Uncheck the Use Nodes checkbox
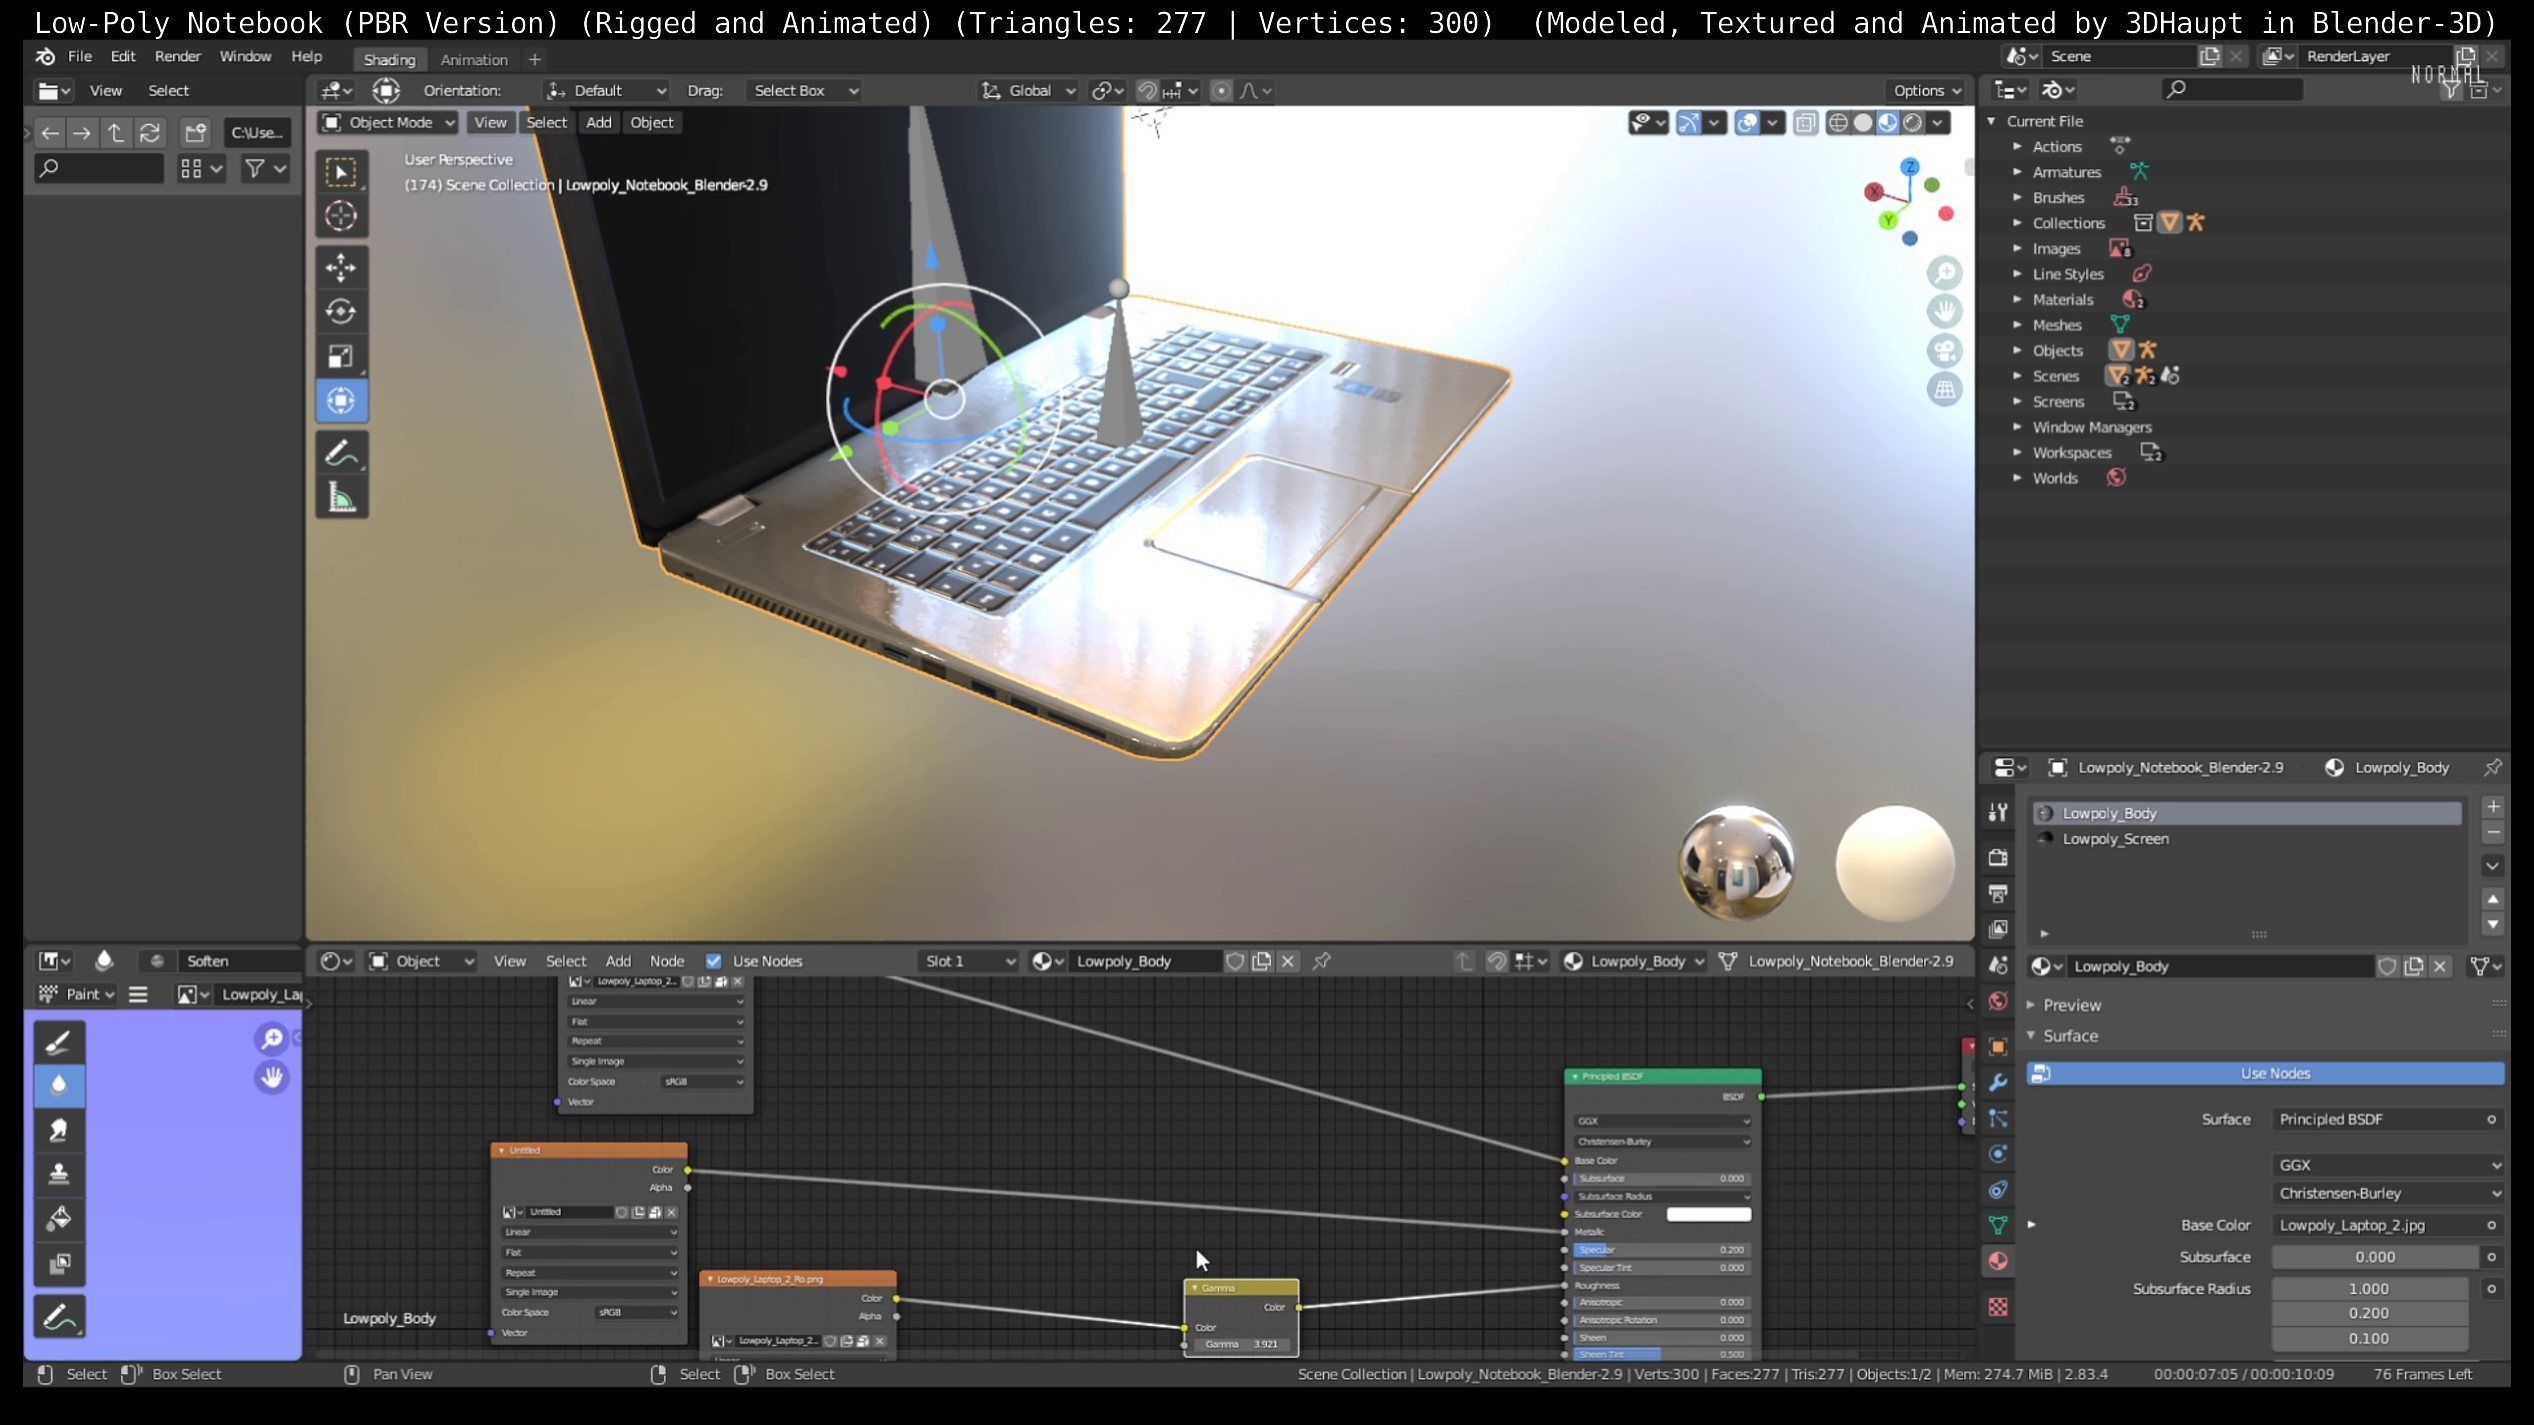This screenshot has width=2534, height=1425. pyautogui.click(x=713, y=961)
